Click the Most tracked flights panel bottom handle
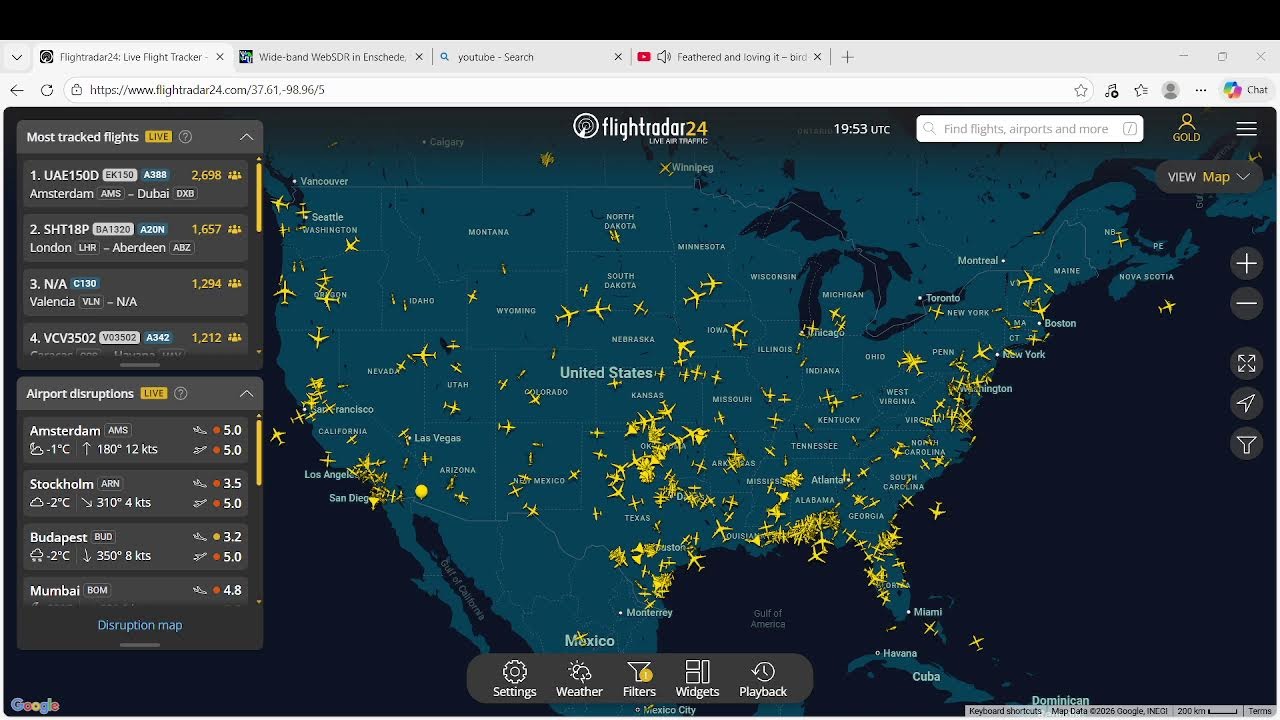1280x720 pixels. [140, 365]
